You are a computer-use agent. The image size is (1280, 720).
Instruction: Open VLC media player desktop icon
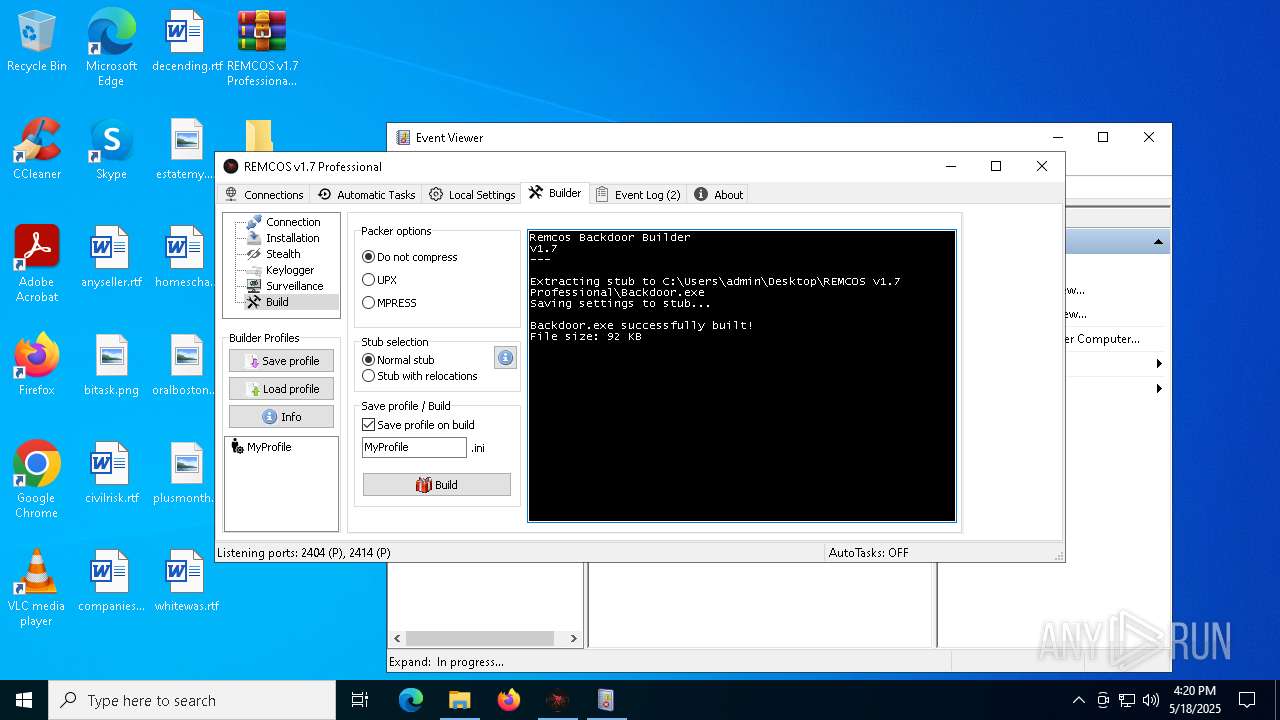37,587
